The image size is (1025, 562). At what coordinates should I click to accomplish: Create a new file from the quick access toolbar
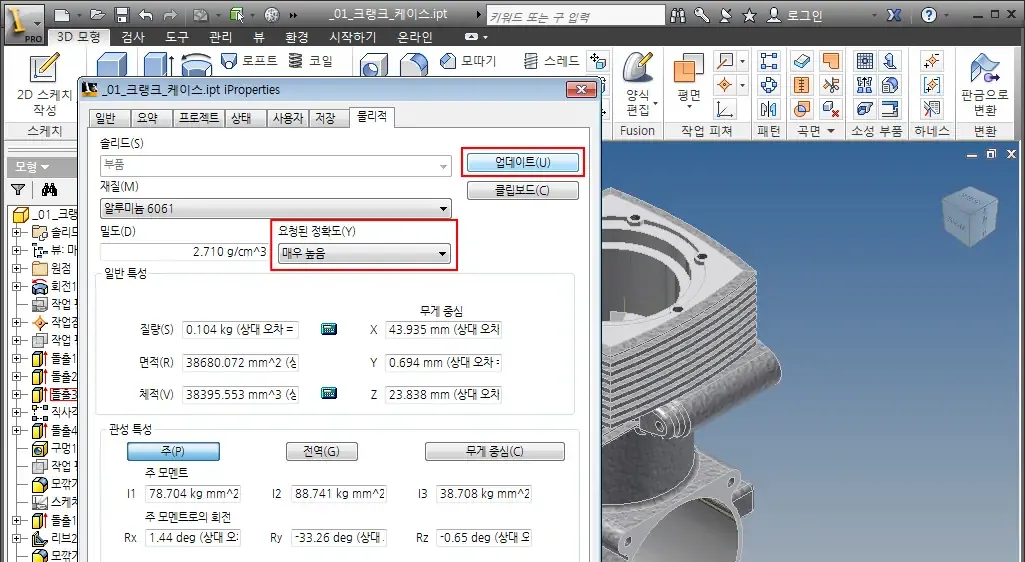[x=61, y=14]
